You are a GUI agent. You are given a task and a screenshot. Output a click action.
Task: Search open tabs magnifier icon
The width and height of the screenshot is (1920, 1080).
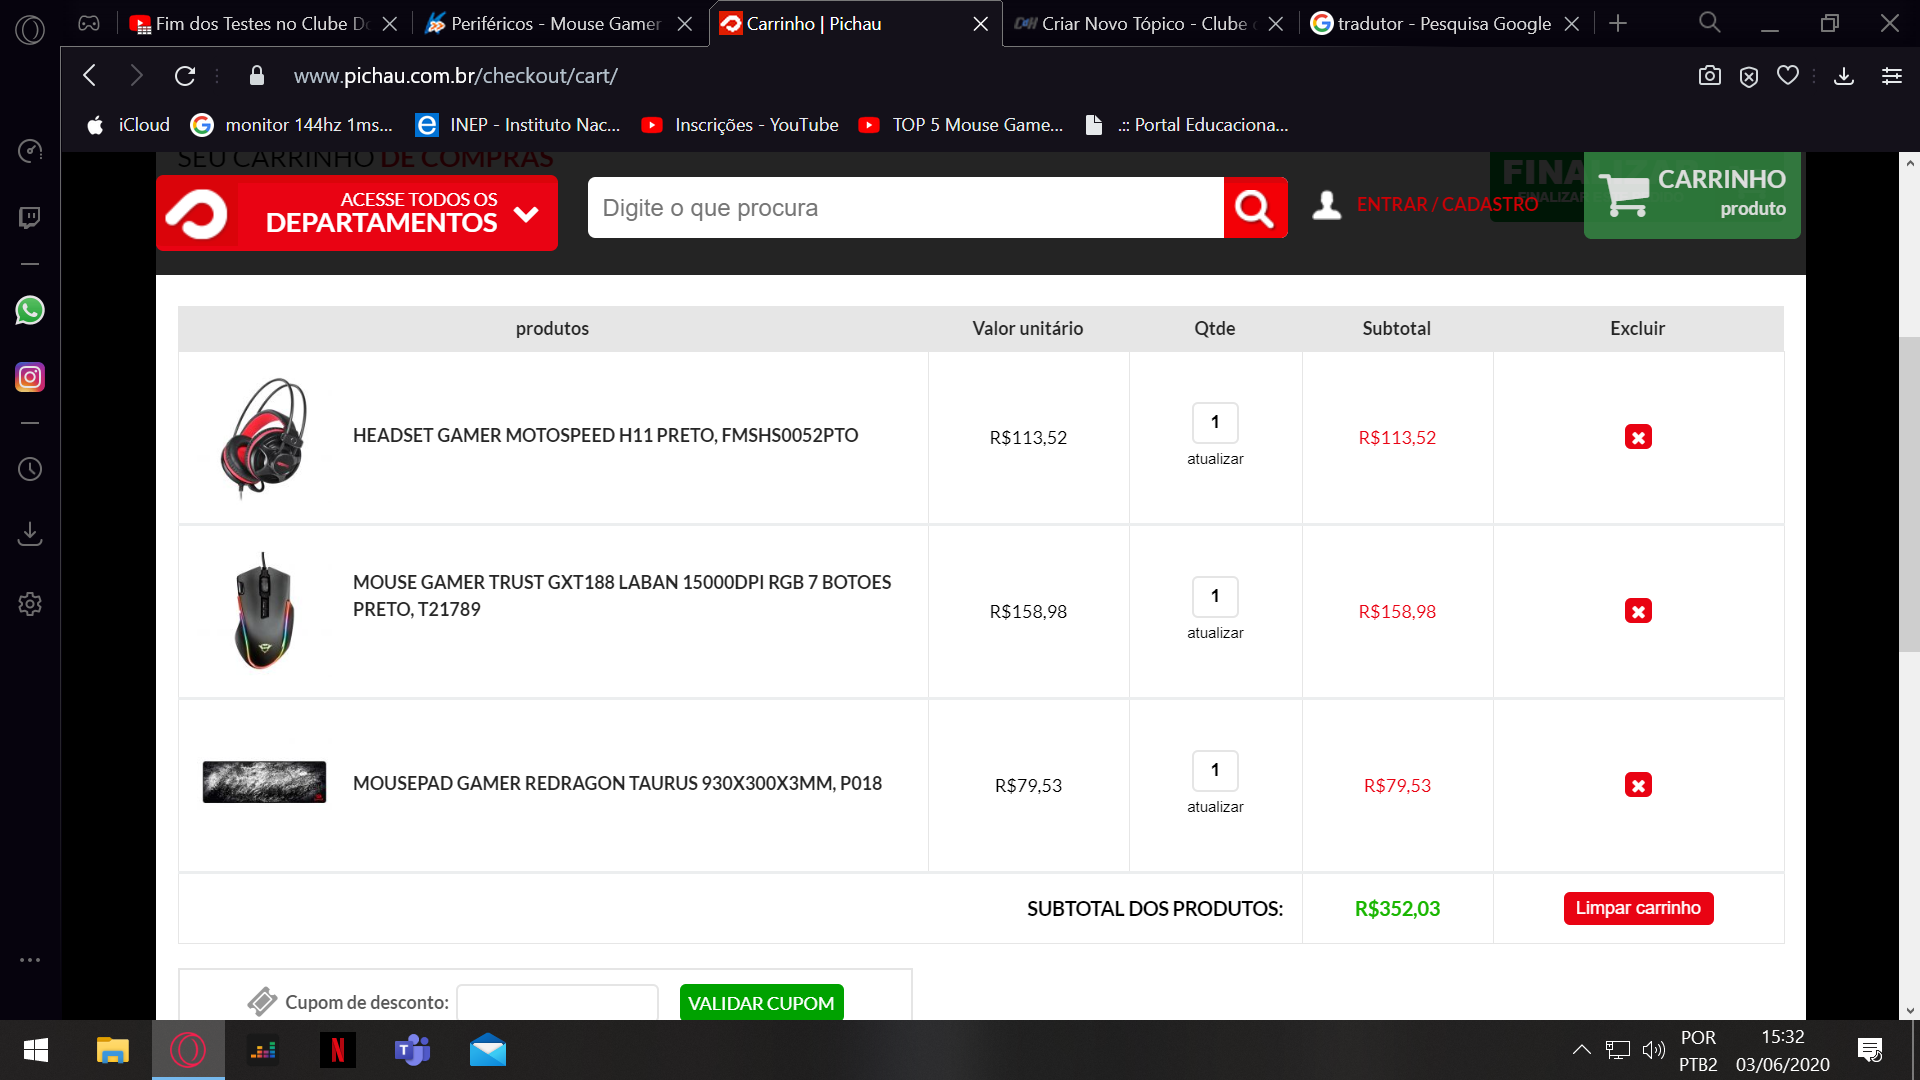(1710, 22)
